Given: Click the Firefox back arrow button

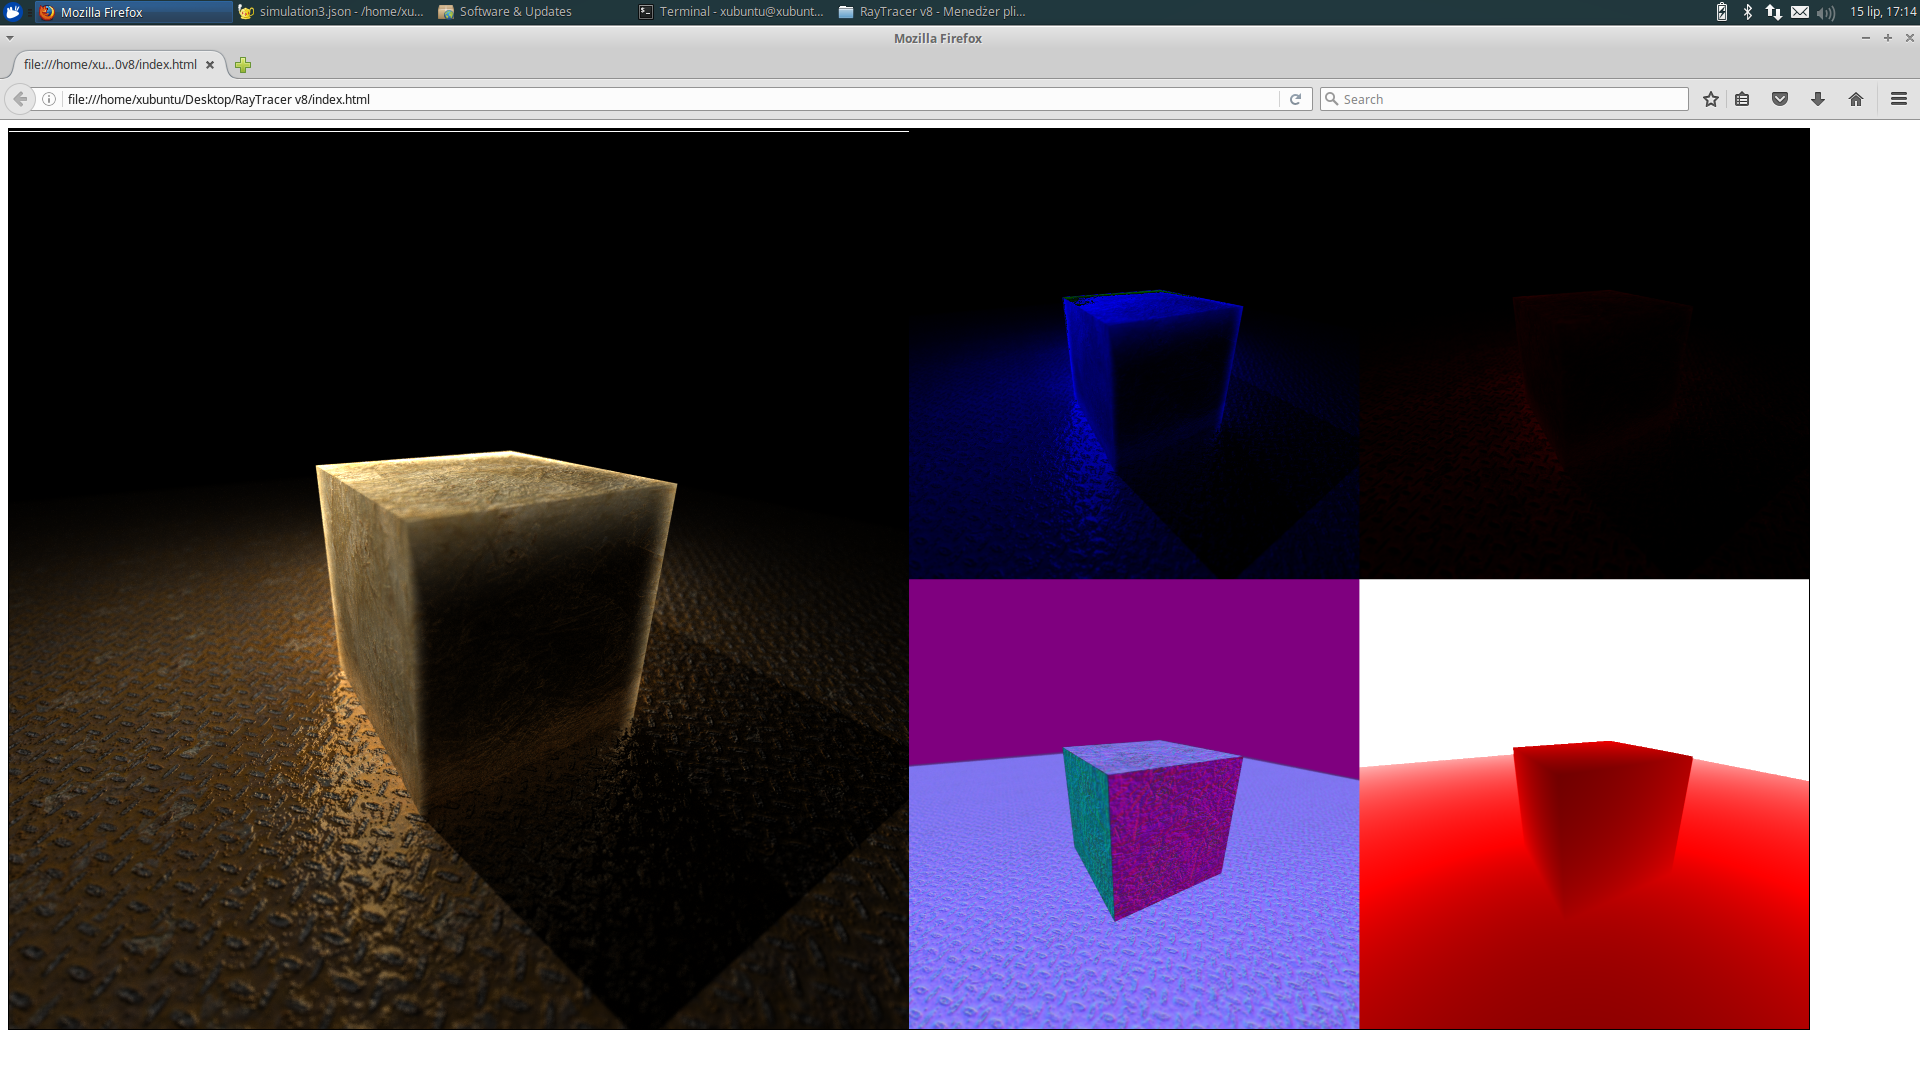Looking at the screenshot, I should point(20,99).
